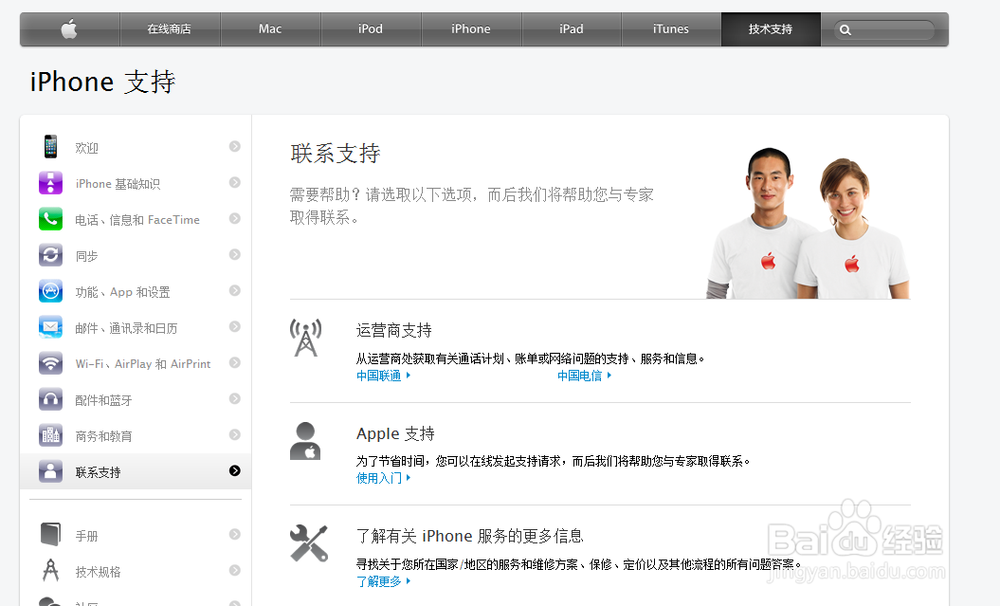The height and width of the screenshot is (606, 1000).
Task: Click the mail envelope icon in sidebar
Action: click(x=50, y=327)
